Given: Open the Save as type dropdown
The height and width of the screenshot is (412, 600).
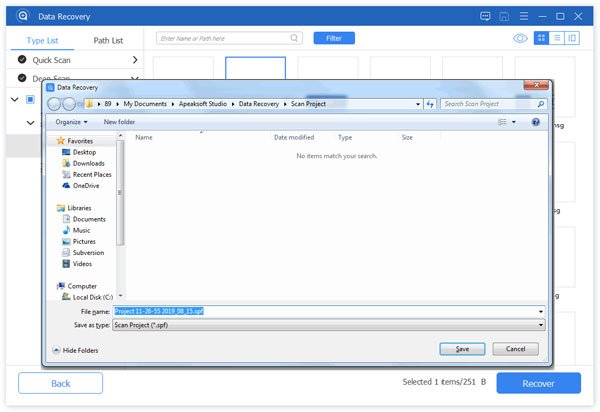Looking at the screenshot, I should pyautogui.click(x=329, y=325).
